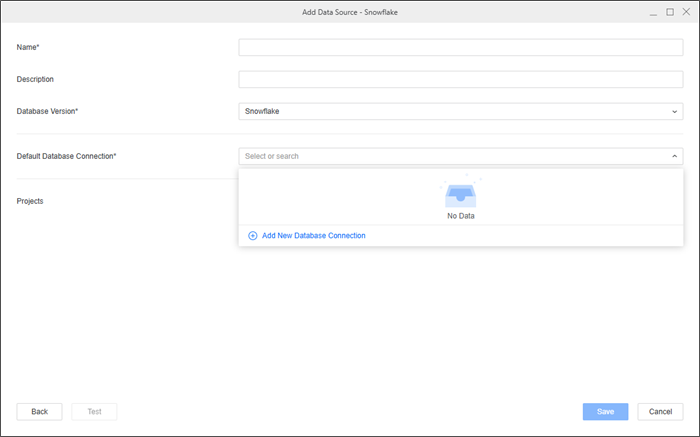The width and height of the screenshot is (700, 437).
Task: Click the No Data text
Action: point(461,216)
